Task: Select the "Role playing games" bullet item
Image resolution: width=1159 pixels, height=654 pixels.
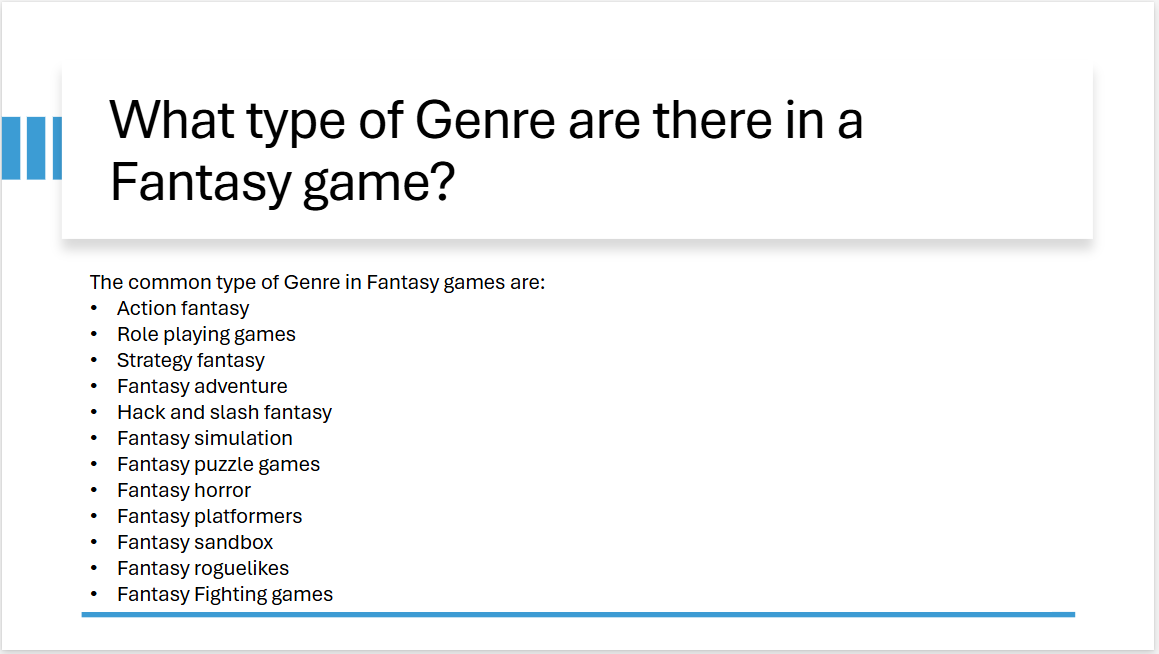Action: (x=206, y=335)
